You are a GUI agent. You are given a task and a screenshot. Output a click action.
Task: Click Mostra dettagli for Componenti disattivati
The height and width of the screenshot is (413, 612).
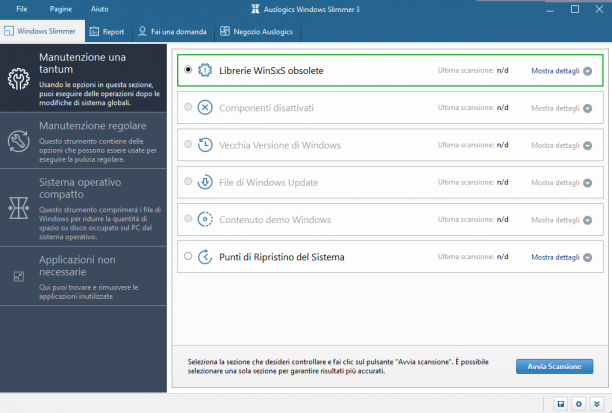[x=555, y=108]
